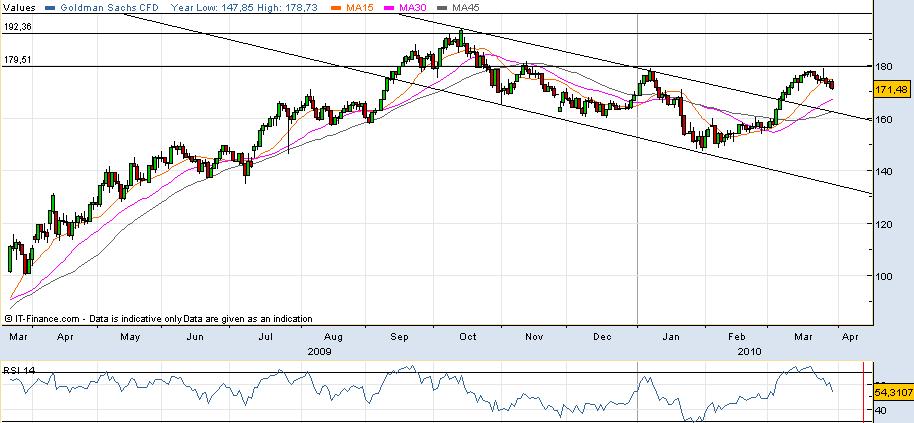Click the 179,51 resistance level label

[16, 59]
